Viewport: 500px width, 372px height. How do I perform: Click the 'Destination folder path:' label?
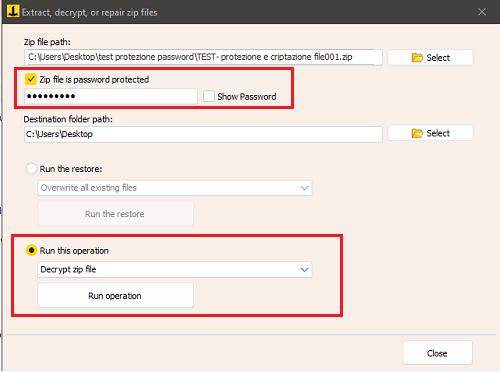pyautogui.click(x=68, y=119)
